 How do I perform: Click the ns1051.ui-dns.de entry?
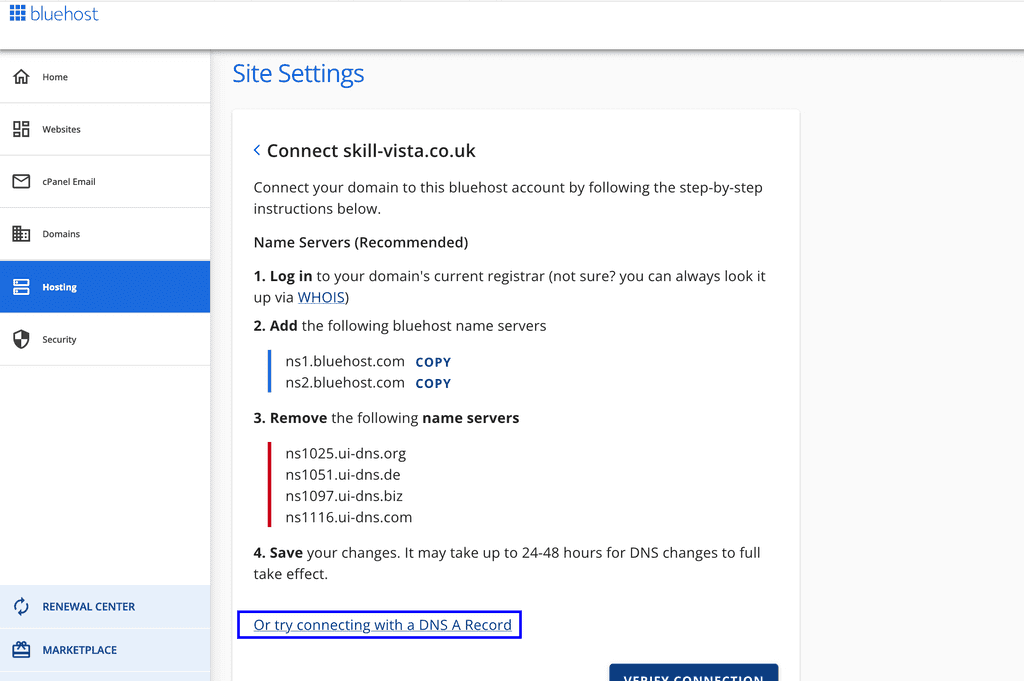[x=343, y=475]
